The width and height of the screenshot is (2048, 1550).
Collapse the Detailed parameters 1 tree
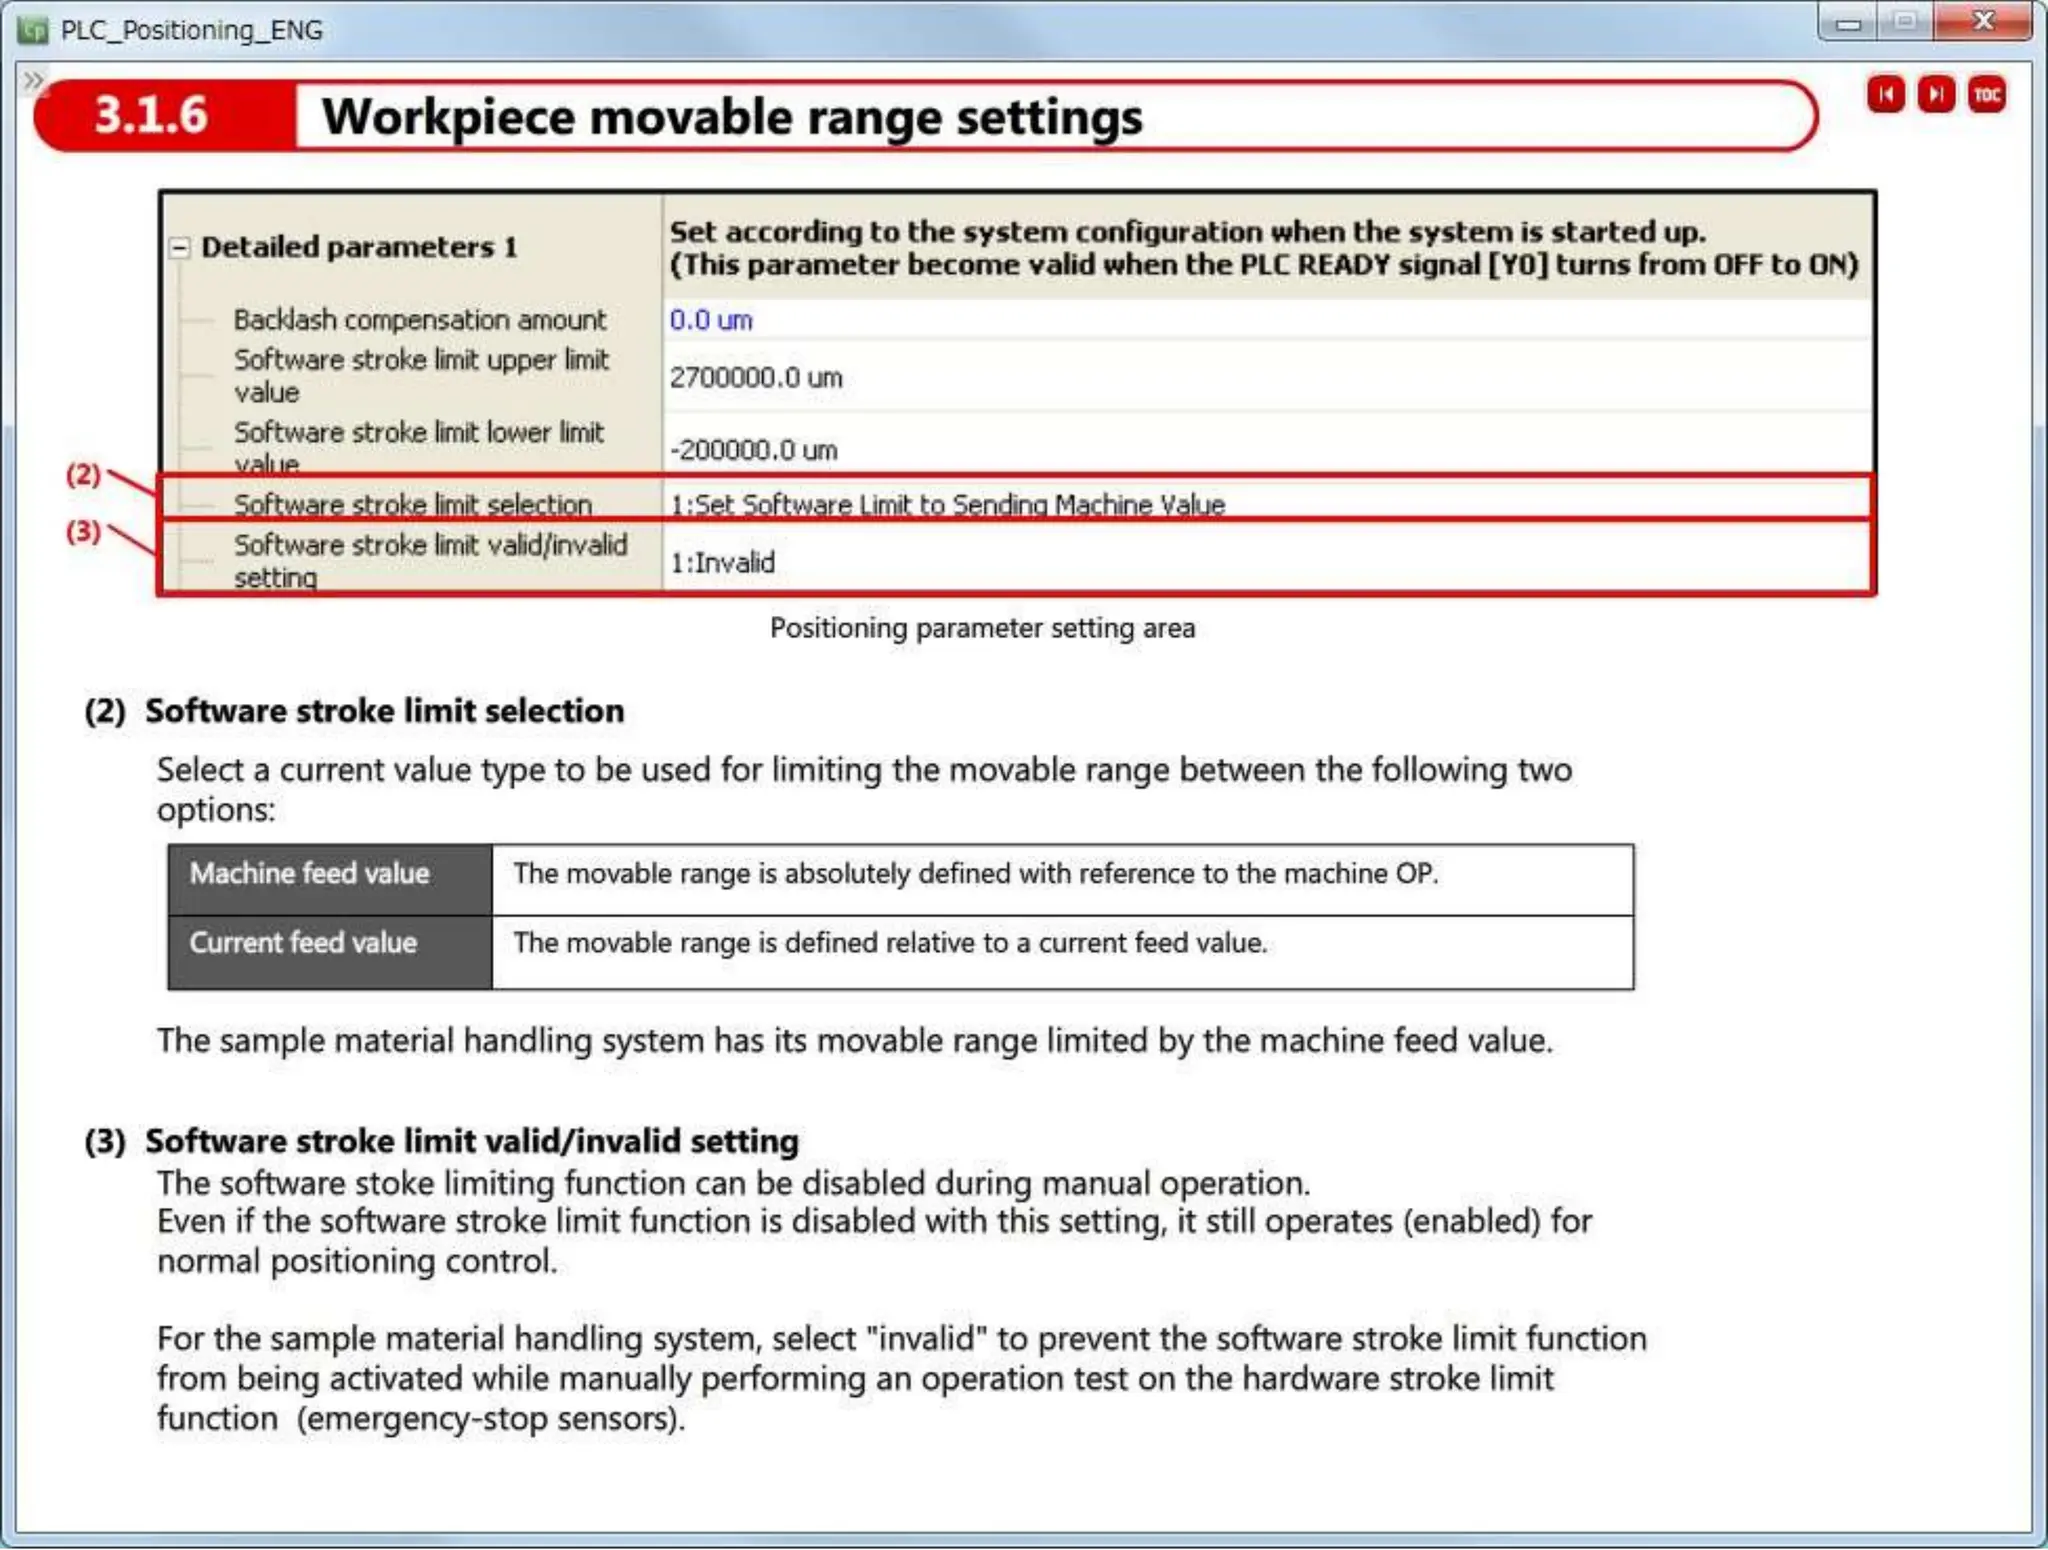[x=180, y=248]
